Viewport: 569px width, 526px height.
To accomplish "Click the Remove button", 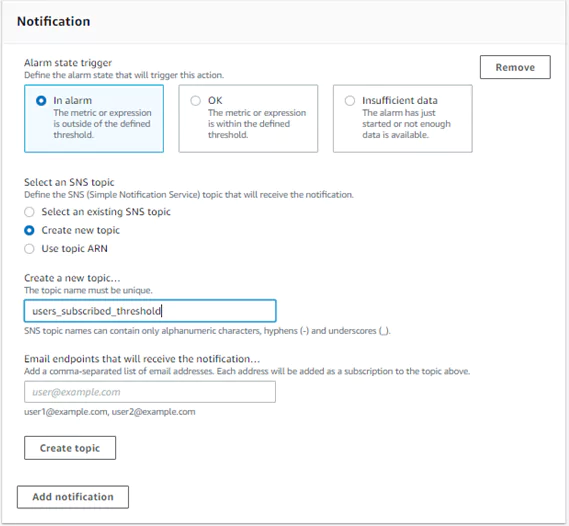I will [x=515, y=67].
